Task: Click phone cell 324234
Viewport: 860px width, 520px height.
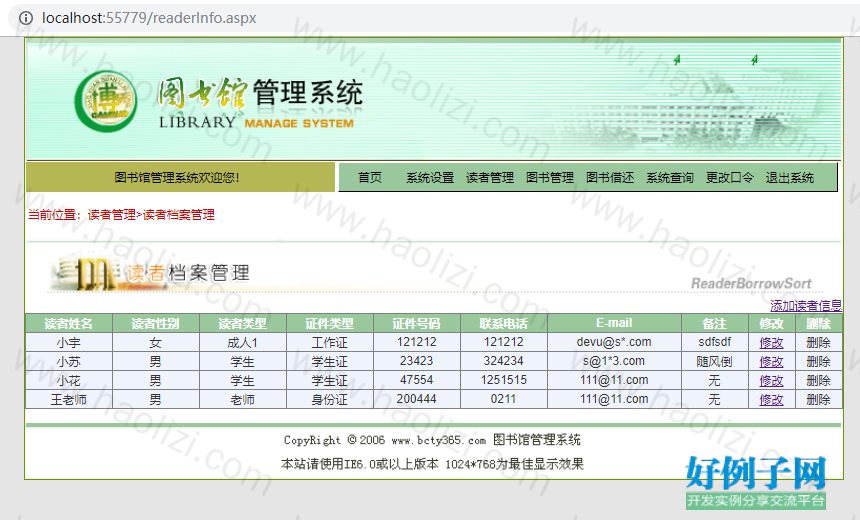Action: (x=503, y=361)
